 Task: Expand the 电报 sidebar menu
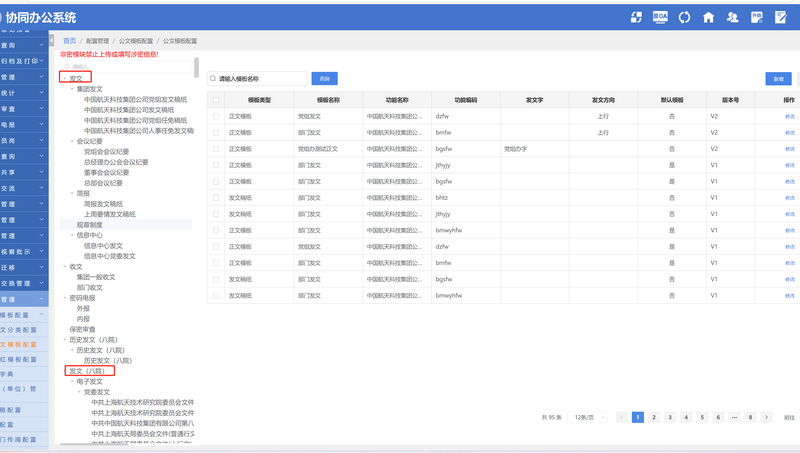coord(24,124)
